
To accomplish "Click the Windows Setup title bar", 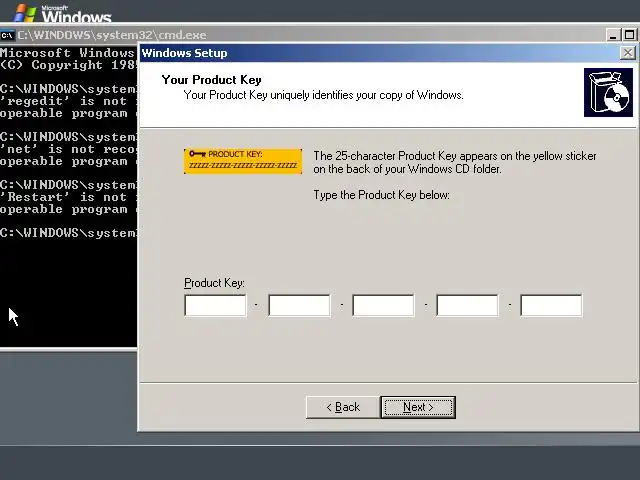I will point(380,53).
